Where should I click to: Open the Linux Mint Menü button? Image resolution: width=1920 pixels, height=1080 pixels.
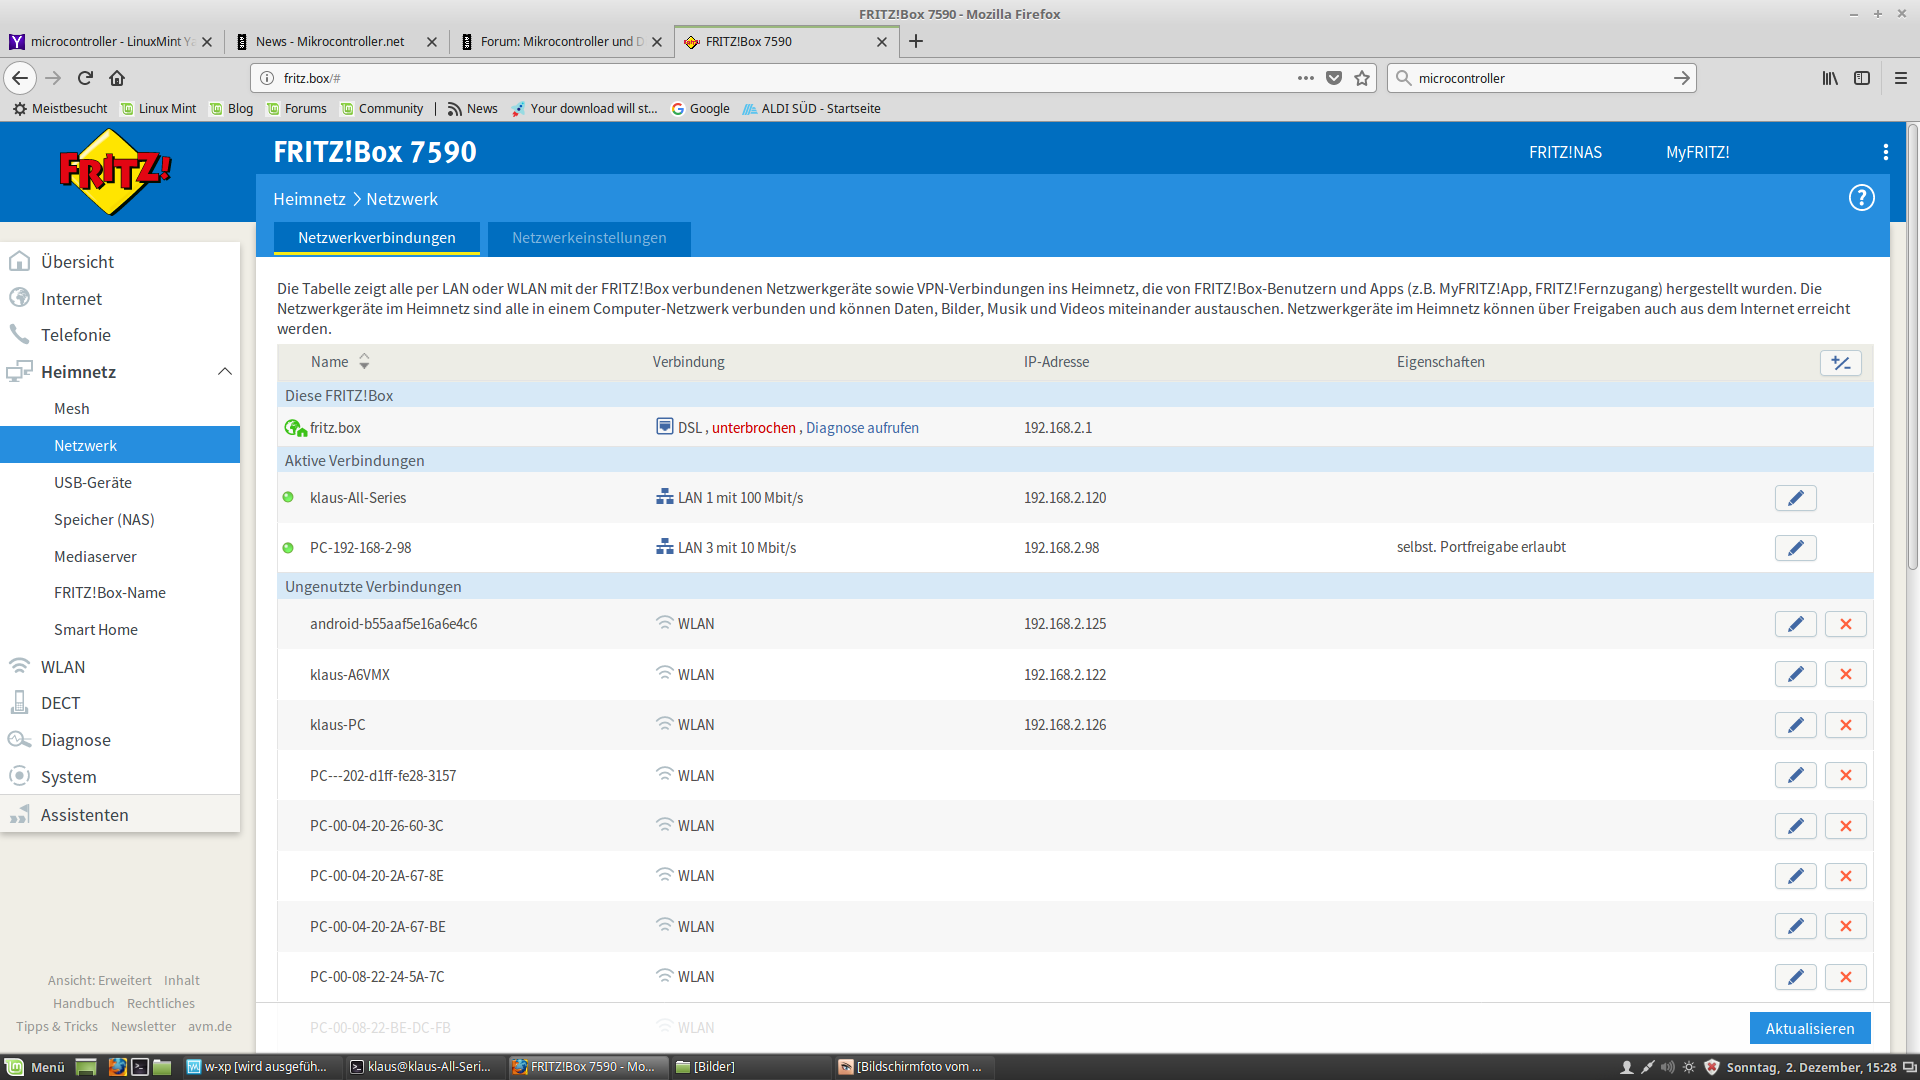[x=36, y=1067]
